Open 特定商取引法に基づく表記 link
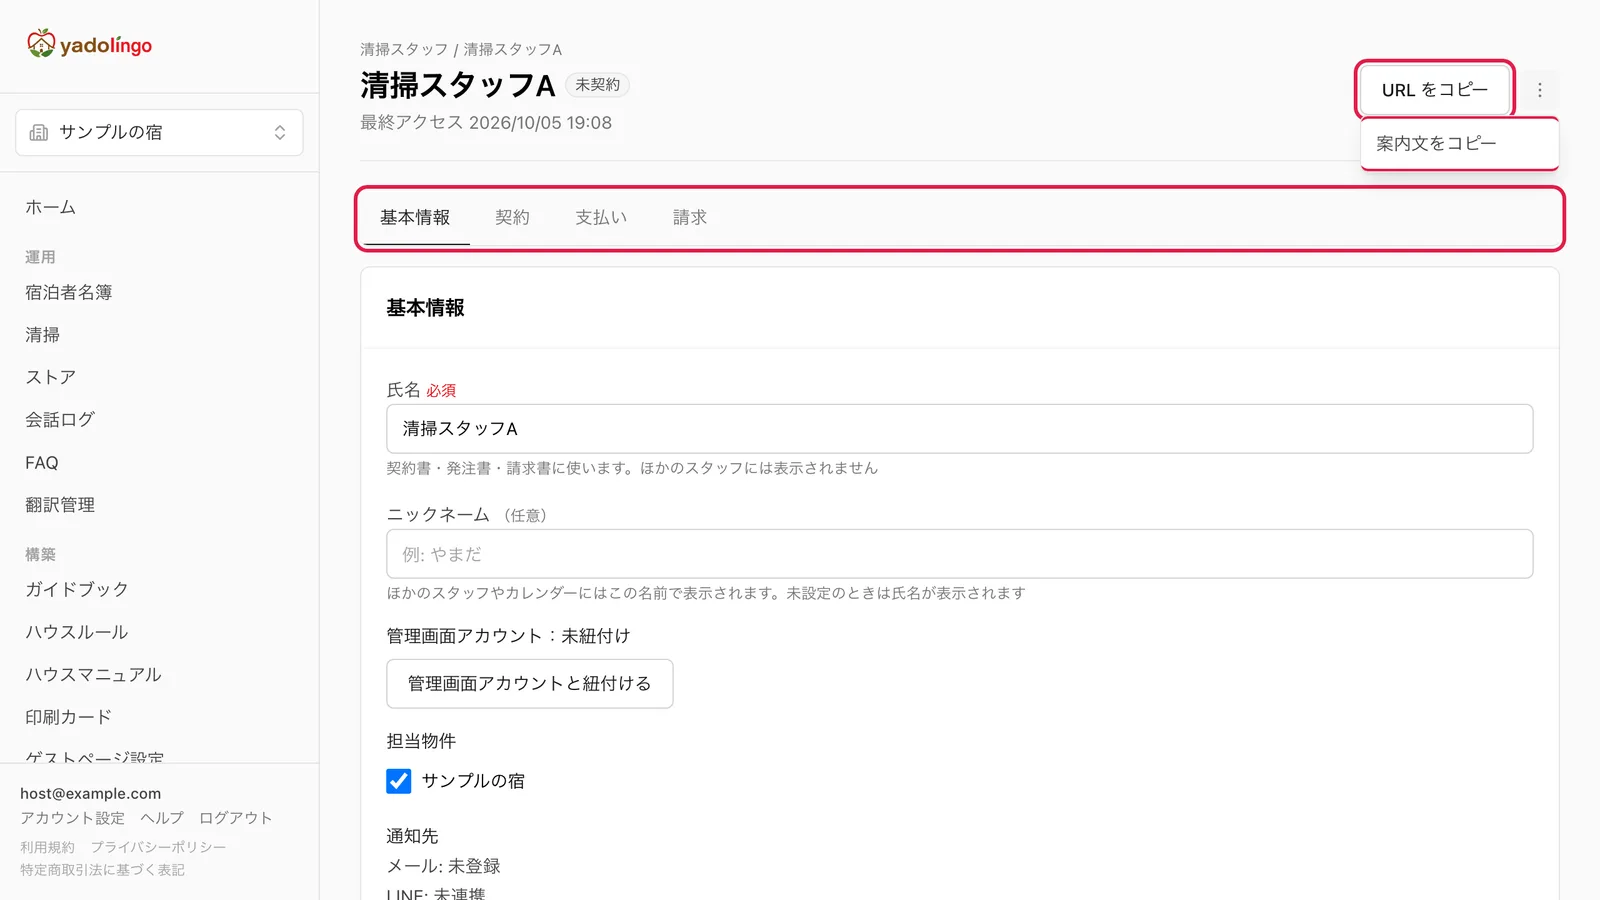 pos(103,870)
